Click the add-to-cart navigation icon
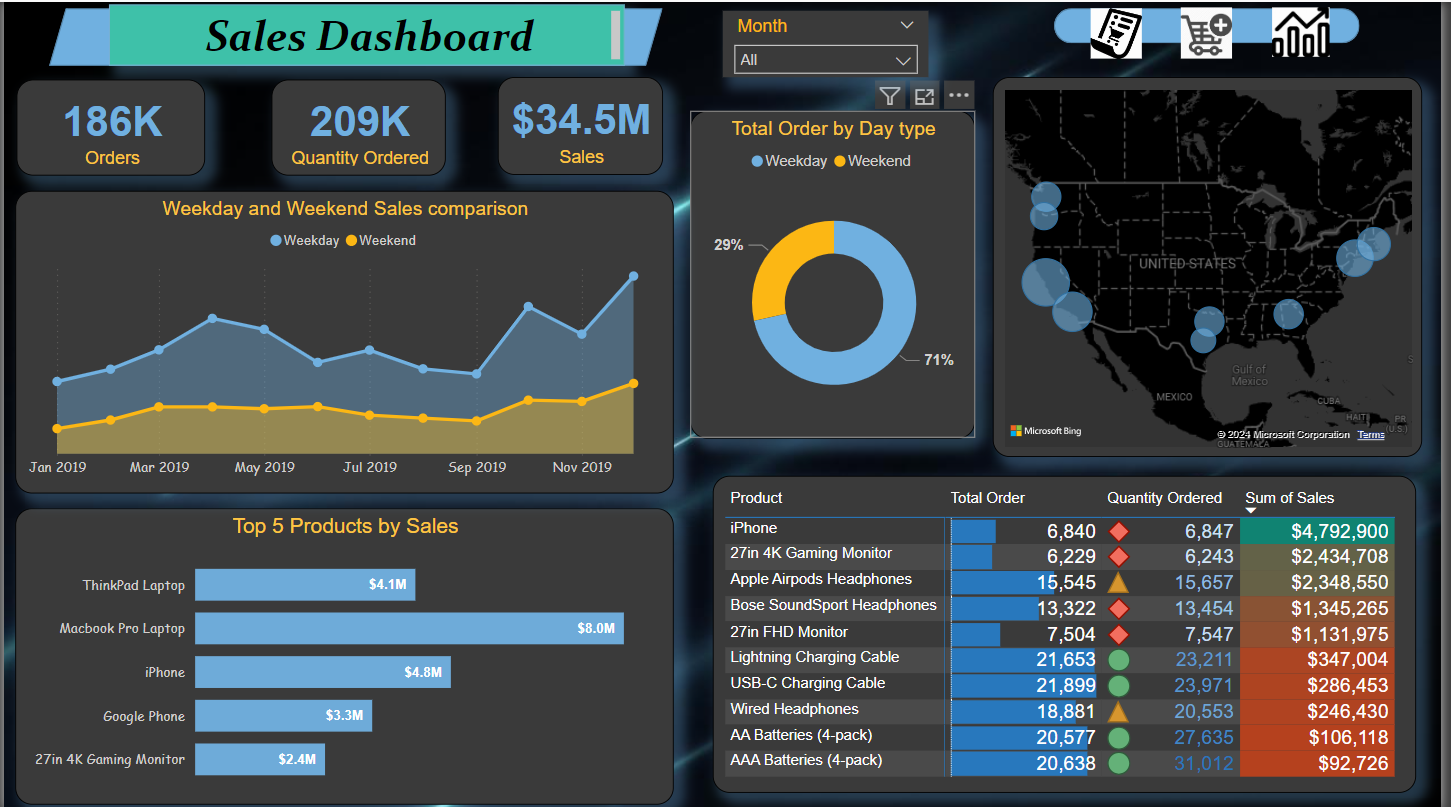 coord(1206,33)
